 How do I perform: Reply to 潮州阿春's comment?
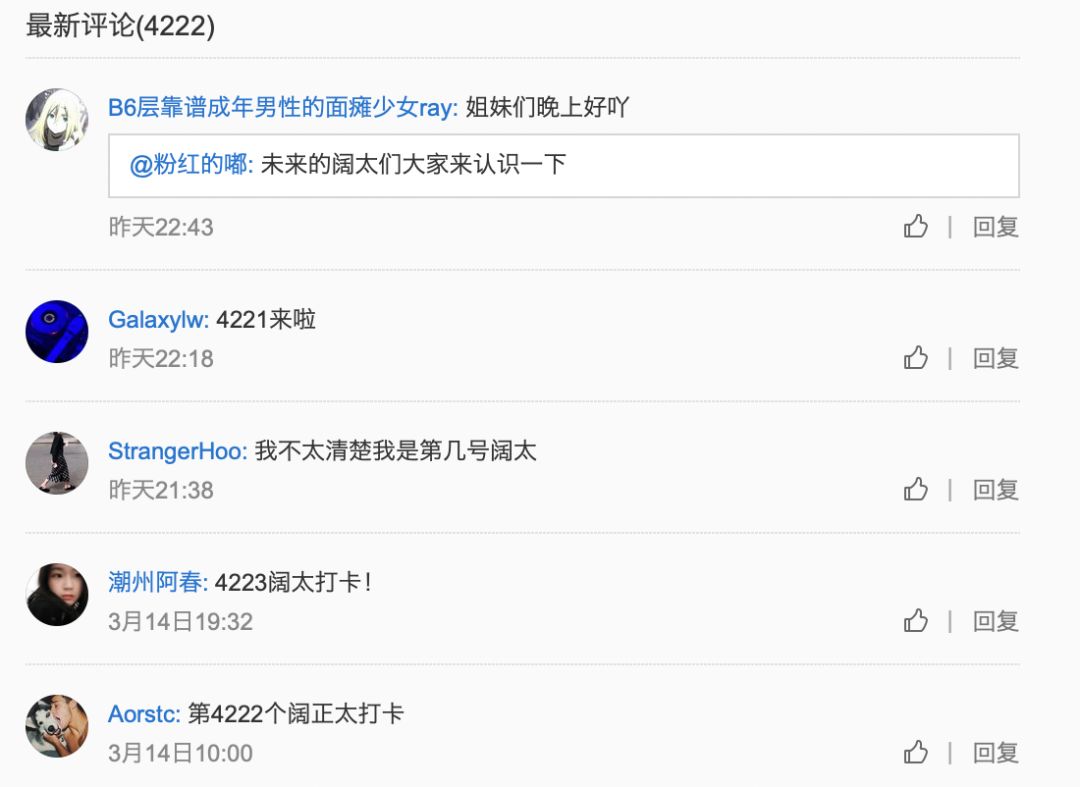pyautogui.click(x=995, y=621)
